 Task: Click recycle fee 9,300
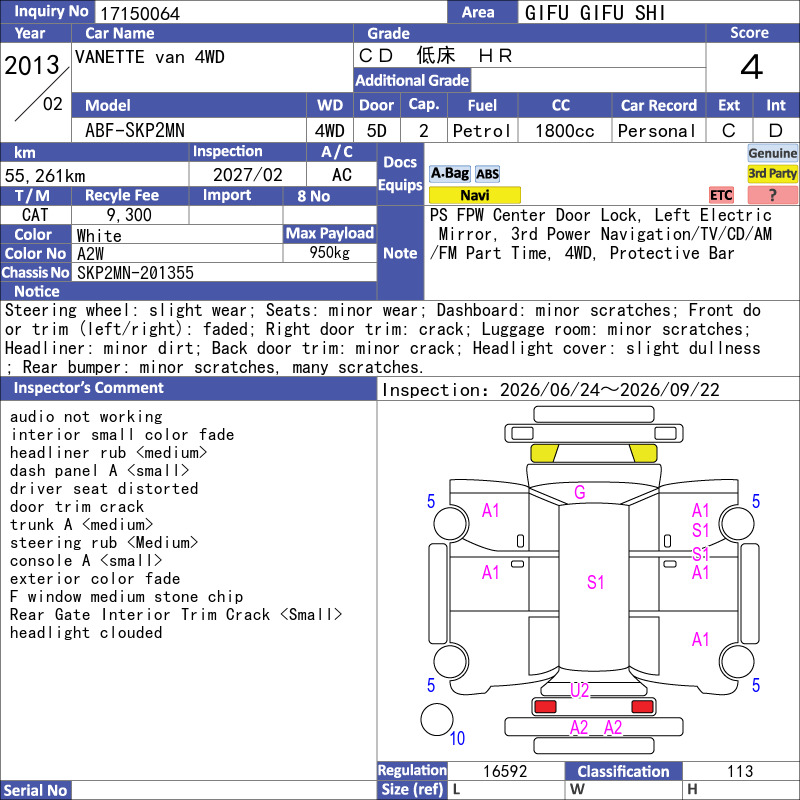(129, 215)
